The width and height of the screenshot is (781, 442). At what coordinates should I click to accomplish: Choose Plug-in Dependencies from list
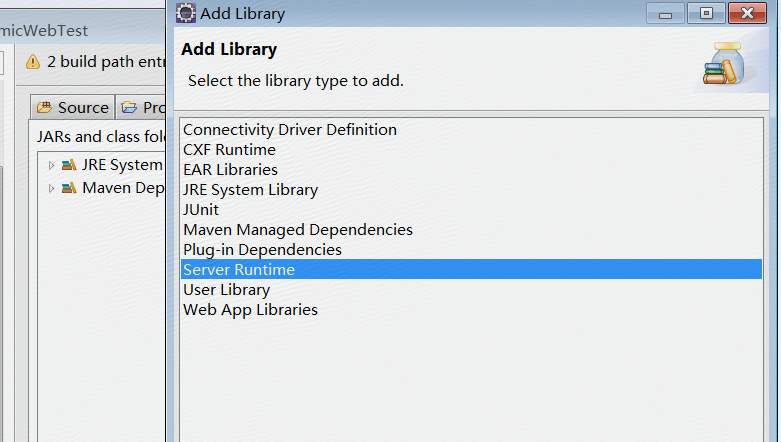point(471,249)
